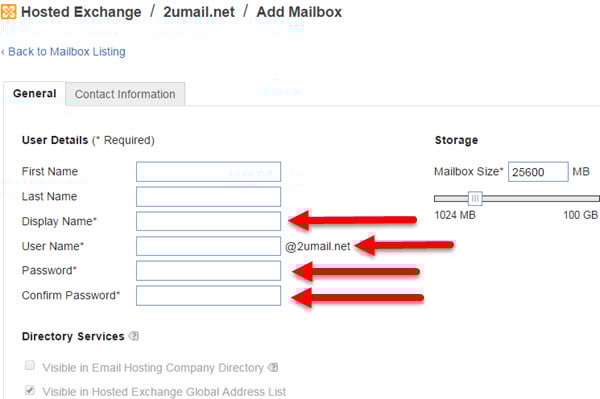Image resolution: width=600 pixels, height=399 pixels.
Task: Click the Mailbox Size MB input
Action: tap(538, 172)
